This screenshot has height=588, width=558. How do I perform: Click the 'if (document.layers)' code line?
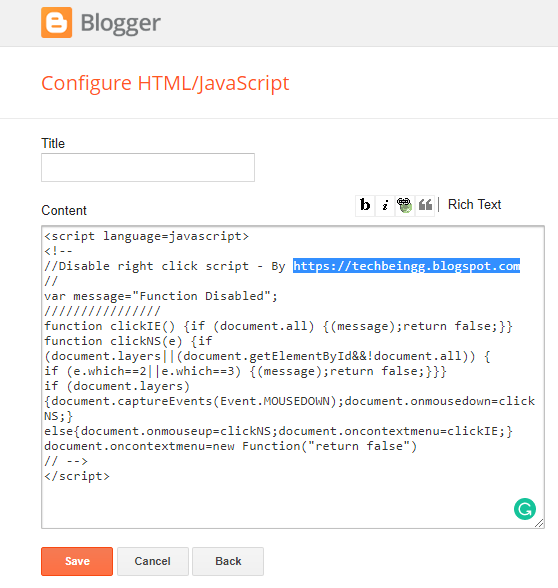point(117,386)
